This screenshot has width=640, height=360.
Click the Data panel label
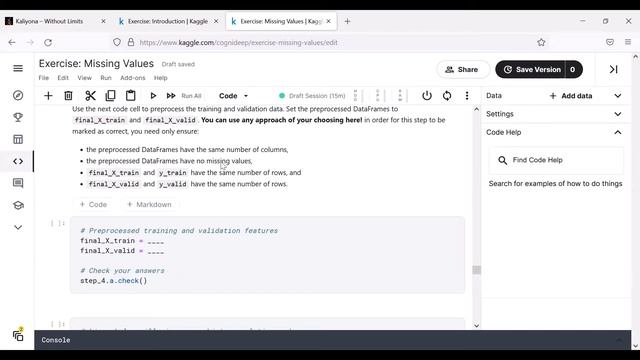(494, 96)
